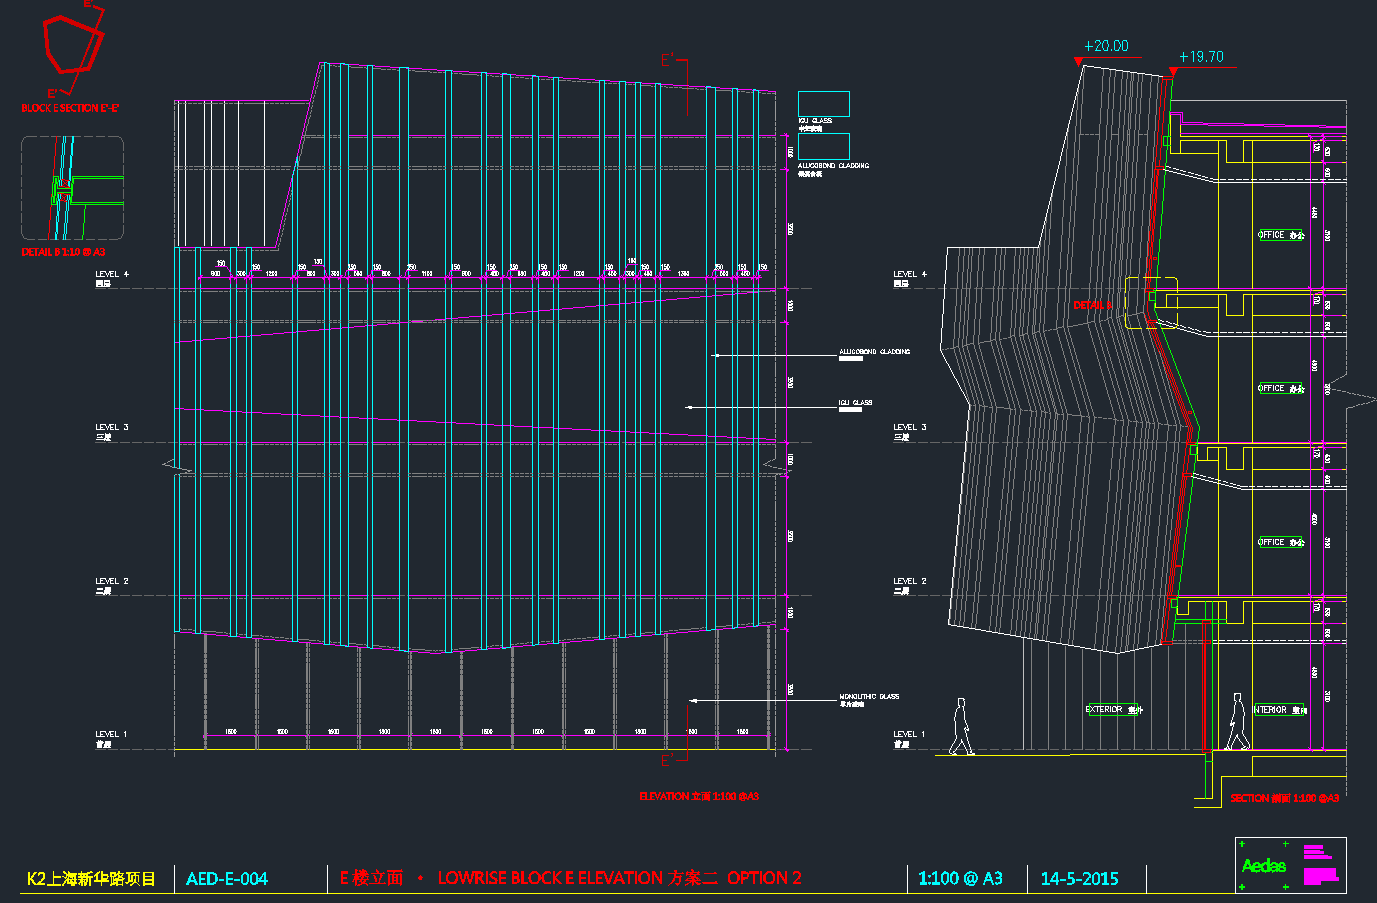Click the human figure inside the building
1377x903 pixels.
(x=1238, y=722)
